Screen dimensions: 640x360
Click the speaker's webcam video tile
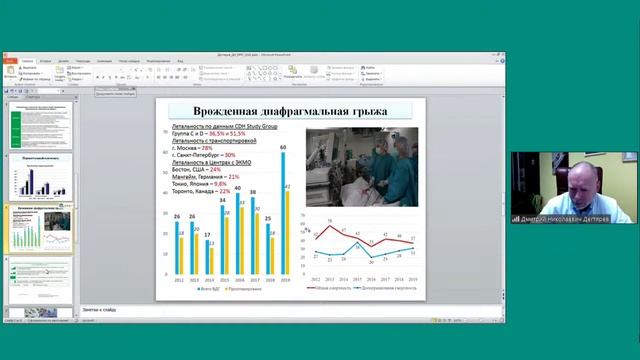(573, 187)
